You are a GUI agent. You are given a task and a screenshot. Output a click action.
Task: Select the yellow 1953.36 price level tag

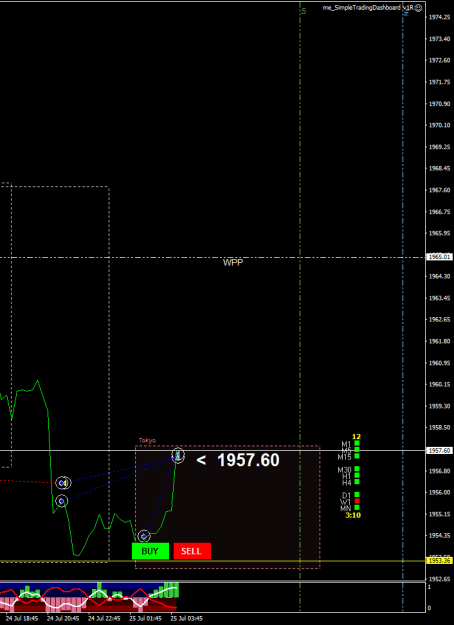coord(440,561)
